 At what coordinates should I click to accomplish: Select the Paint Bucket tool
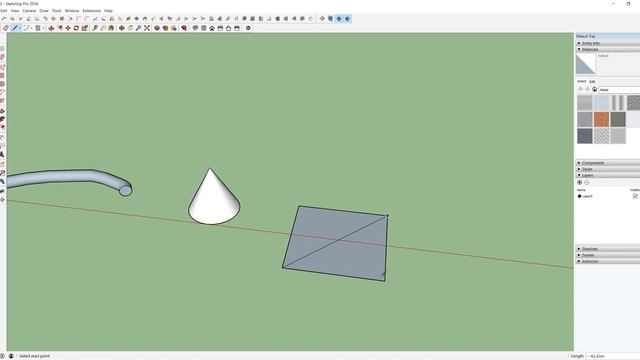point(111,28)
